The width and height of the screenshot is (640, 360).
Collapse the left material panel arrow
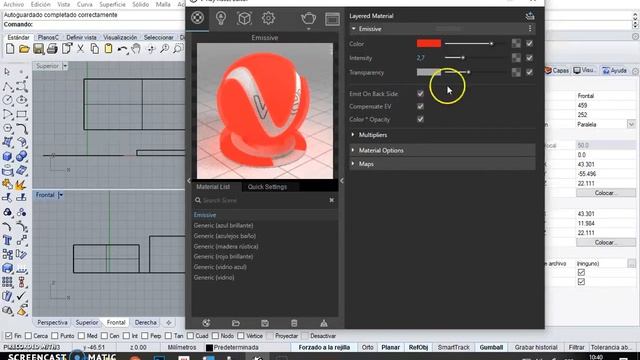pos(189,180)
